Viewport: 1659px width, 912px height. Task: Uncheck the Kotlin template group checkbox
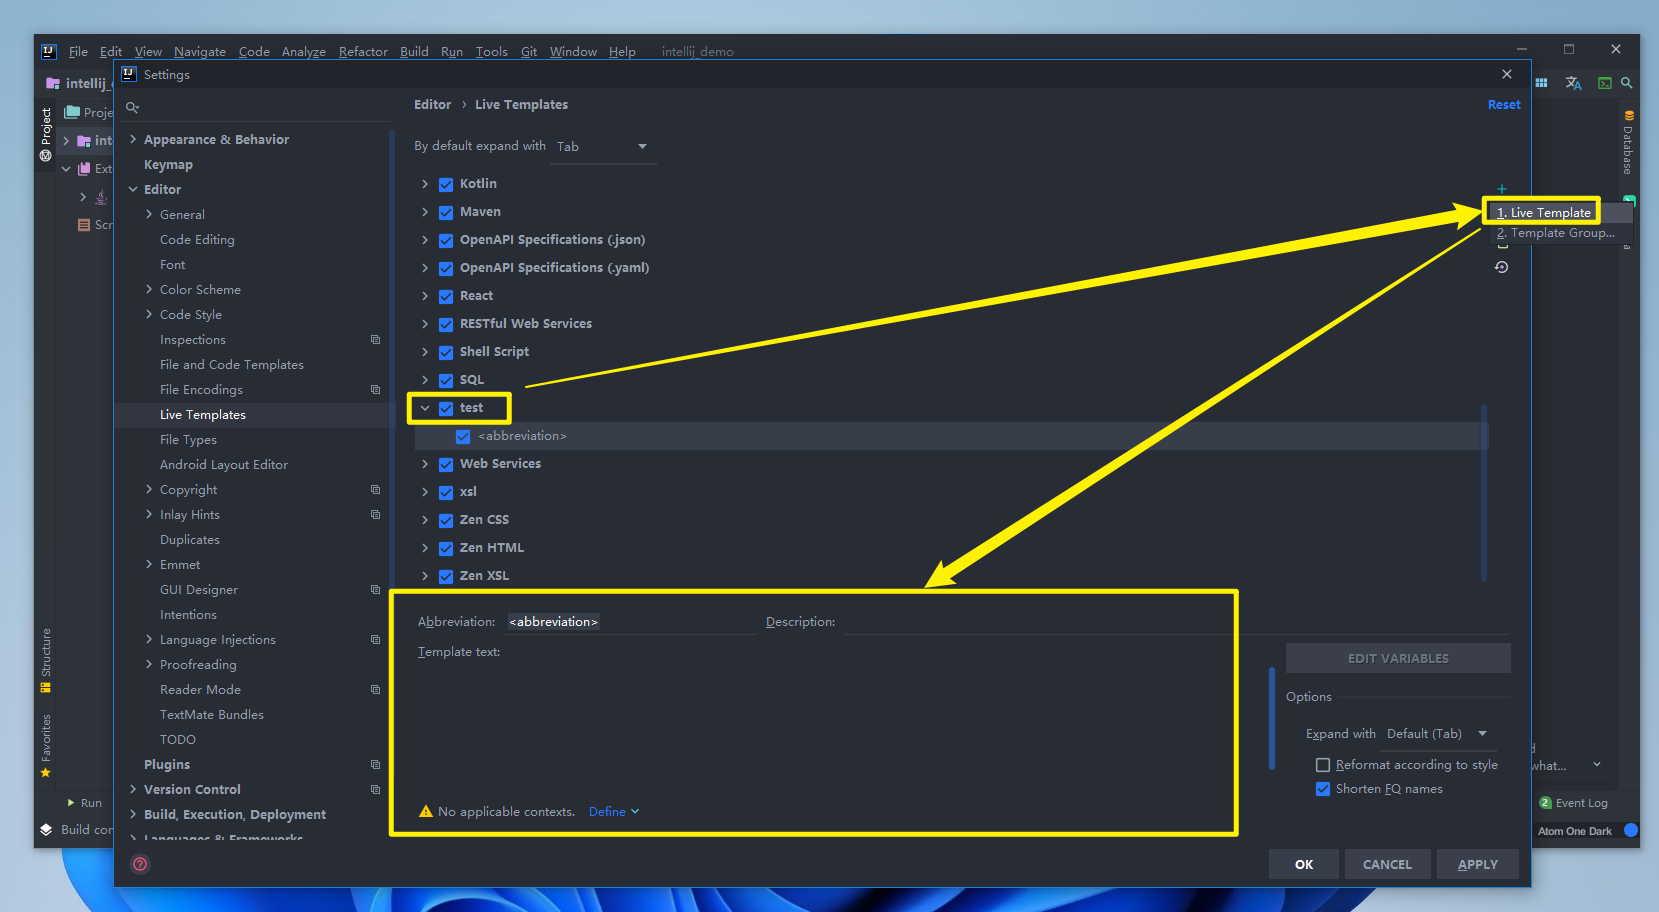coord(446,184)
